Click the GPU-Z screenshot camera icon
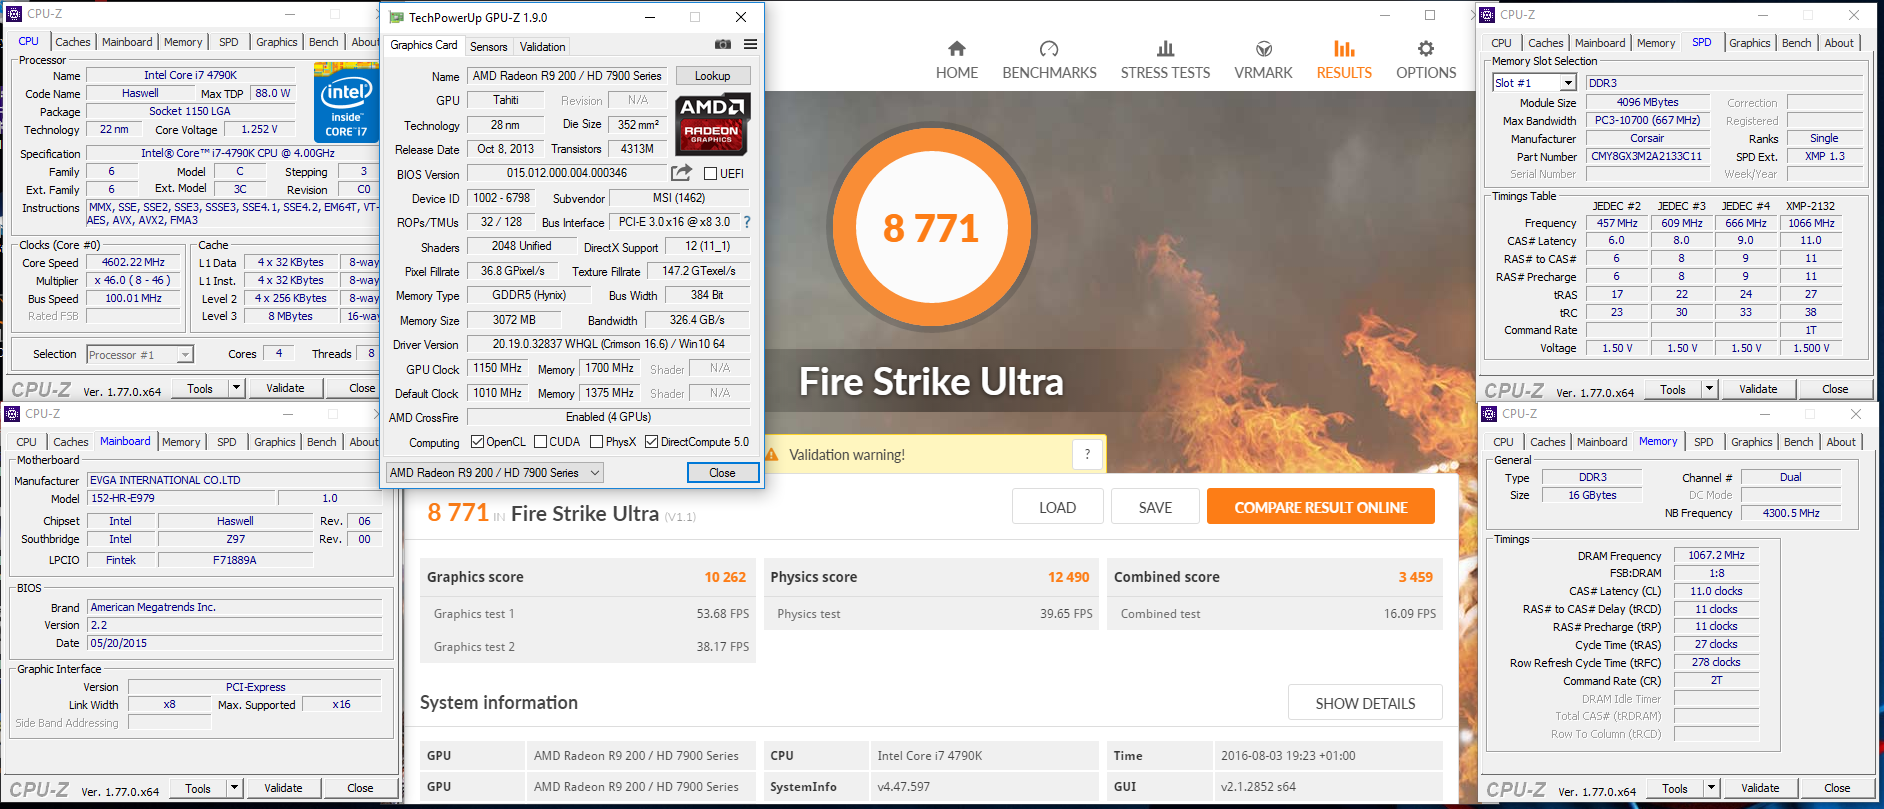 [x=723, y=44]
